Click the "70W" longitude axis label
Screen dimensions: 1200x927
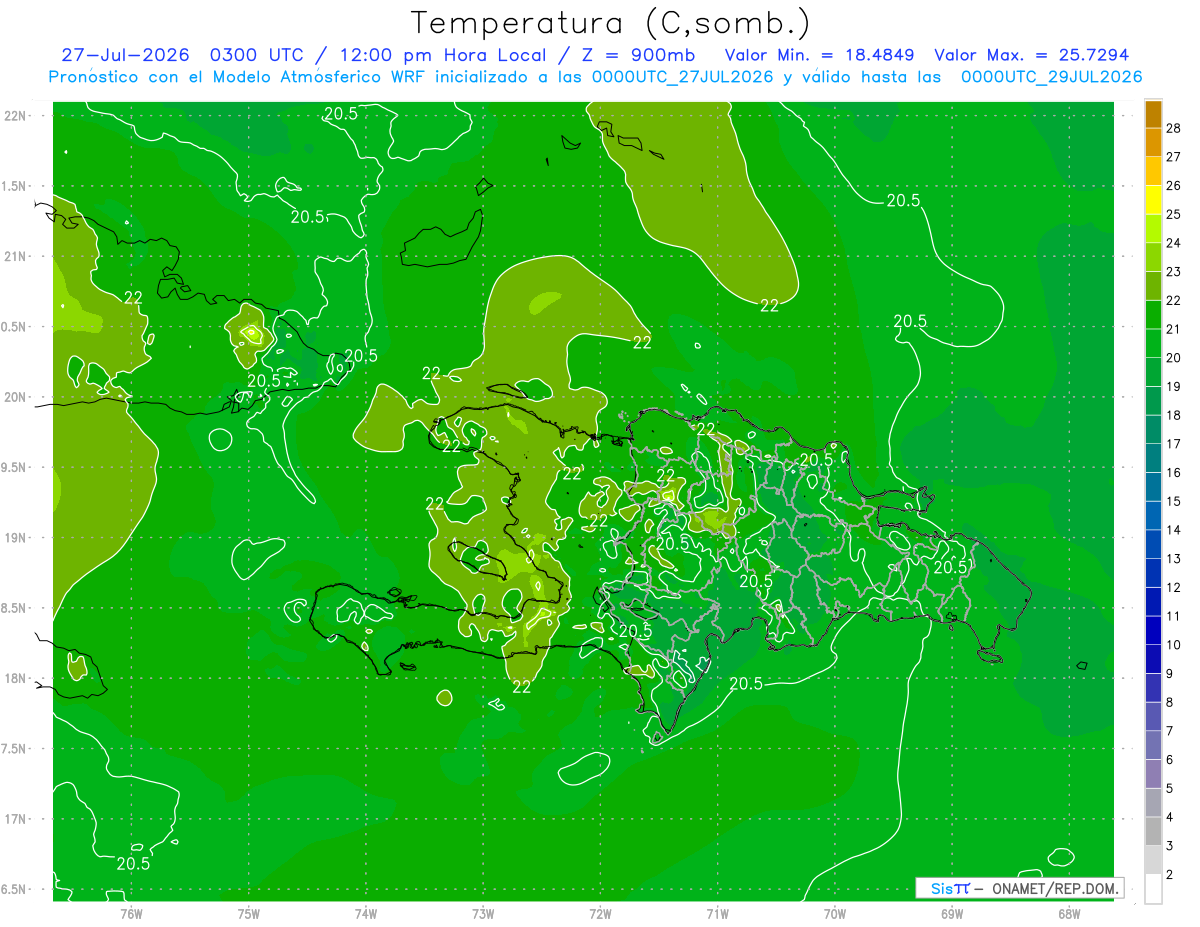tap(835, 913)
